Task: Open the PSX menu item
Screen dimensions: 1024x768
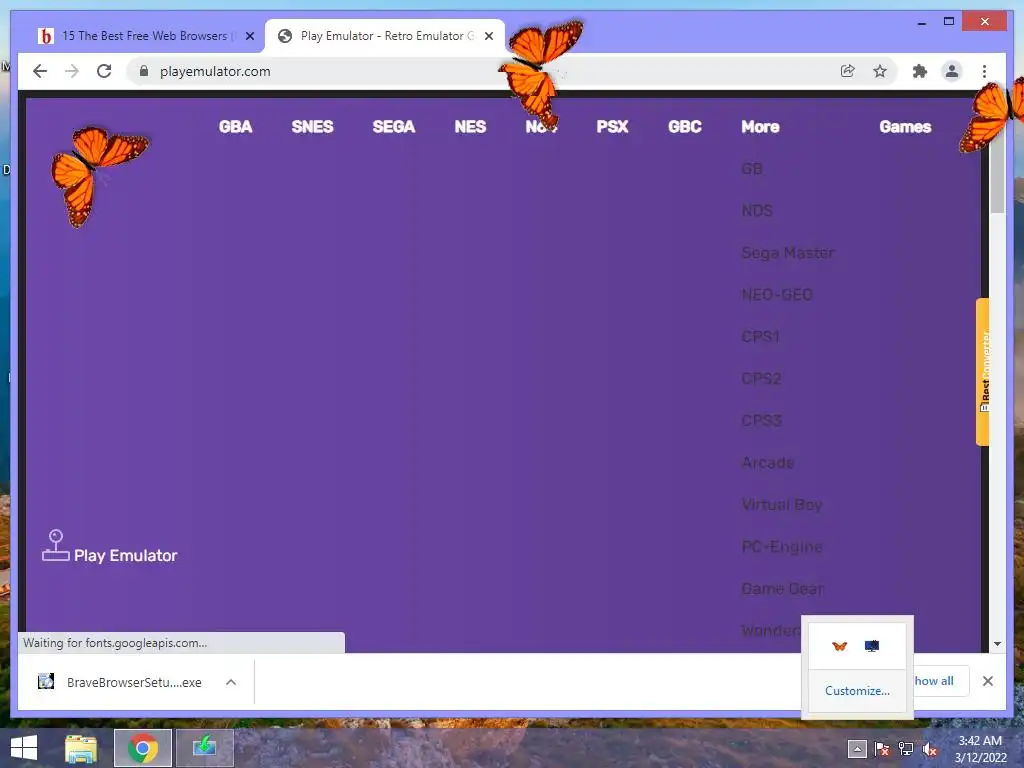Action: pyautogui.click(x=612, y=127)
